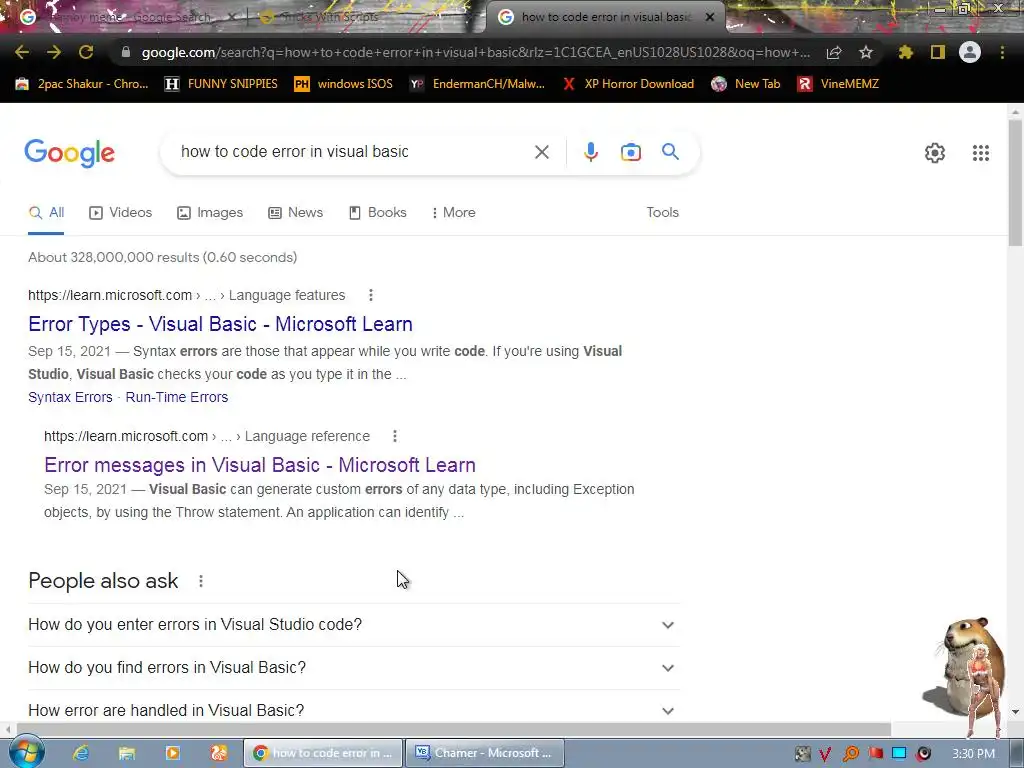Open the Chrome three-dot menu

1002,52
